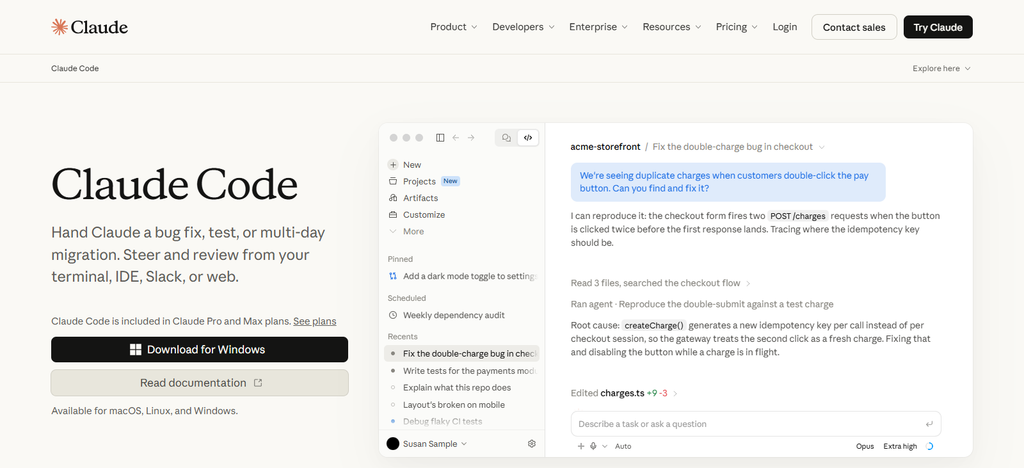Click the Auto mode selector
This screenshot has width=1024, height=468.
pos(623,446)
